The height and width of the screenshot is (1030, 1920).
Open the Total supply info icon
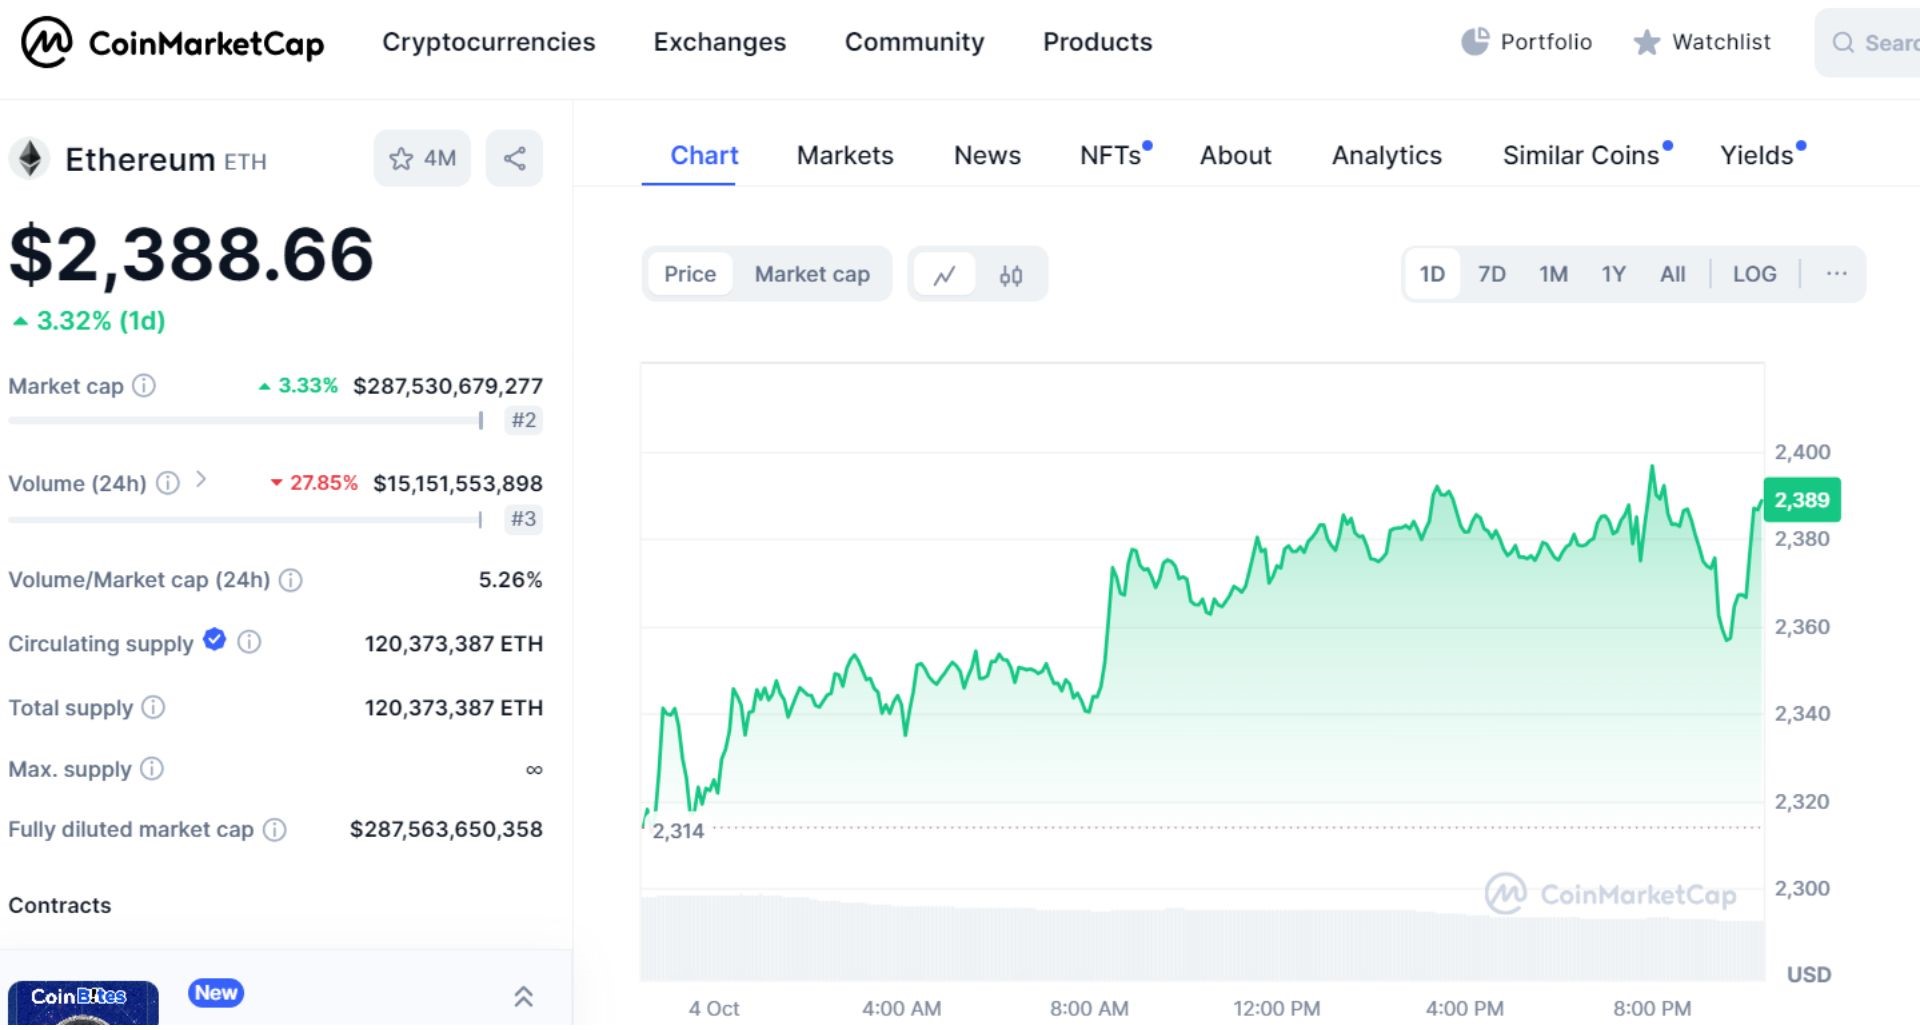click(153, 707)
